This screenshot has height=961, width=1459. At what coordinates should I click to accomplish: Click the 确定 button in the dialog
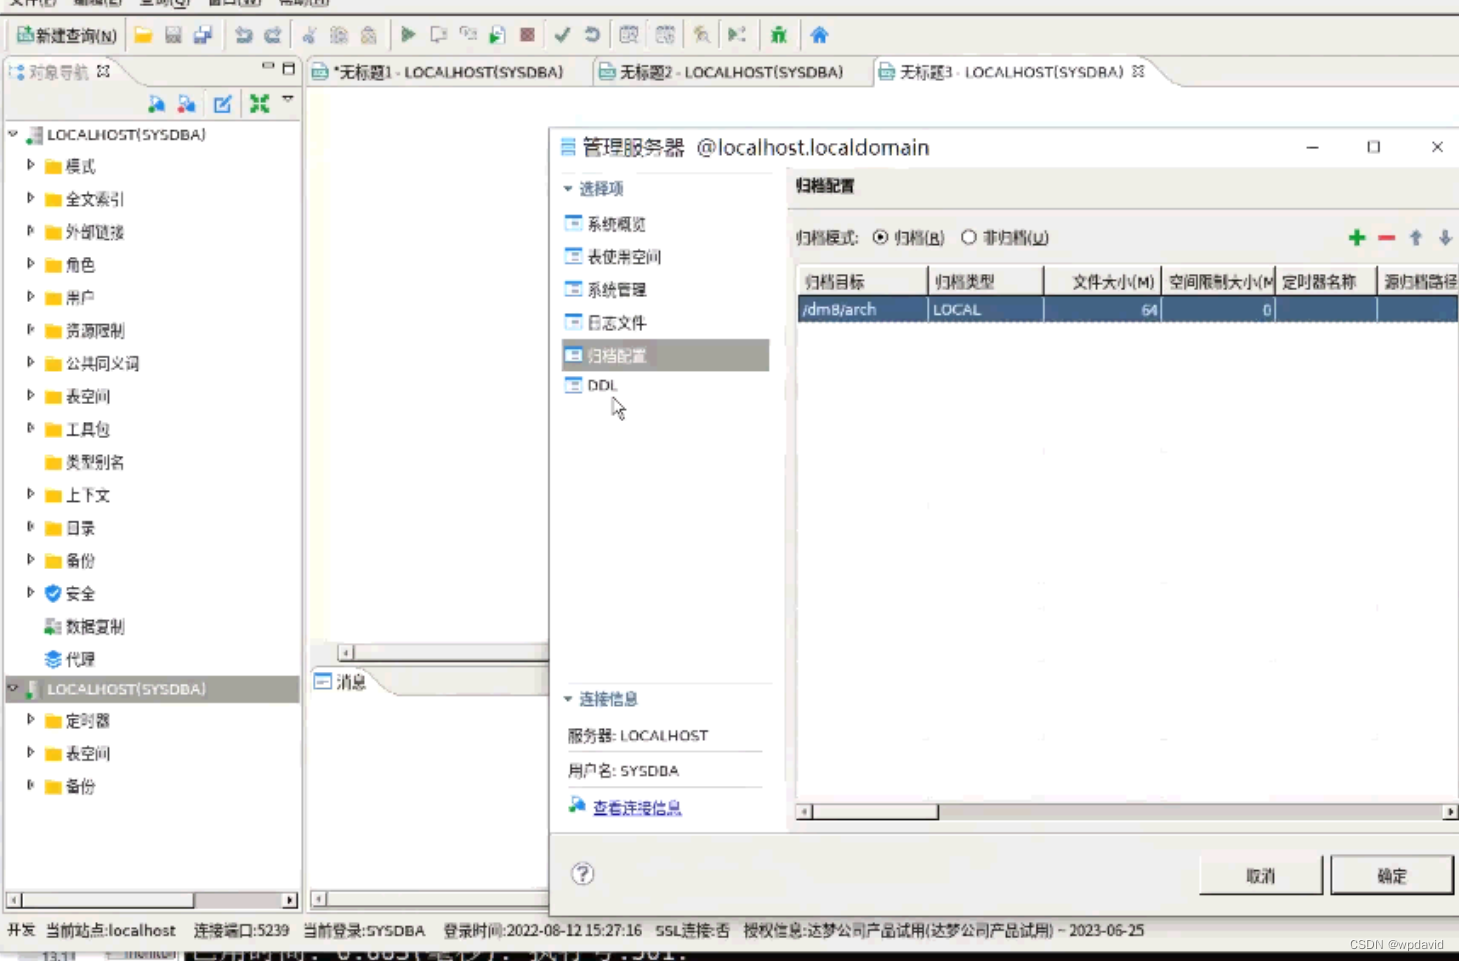point(1391,874)
